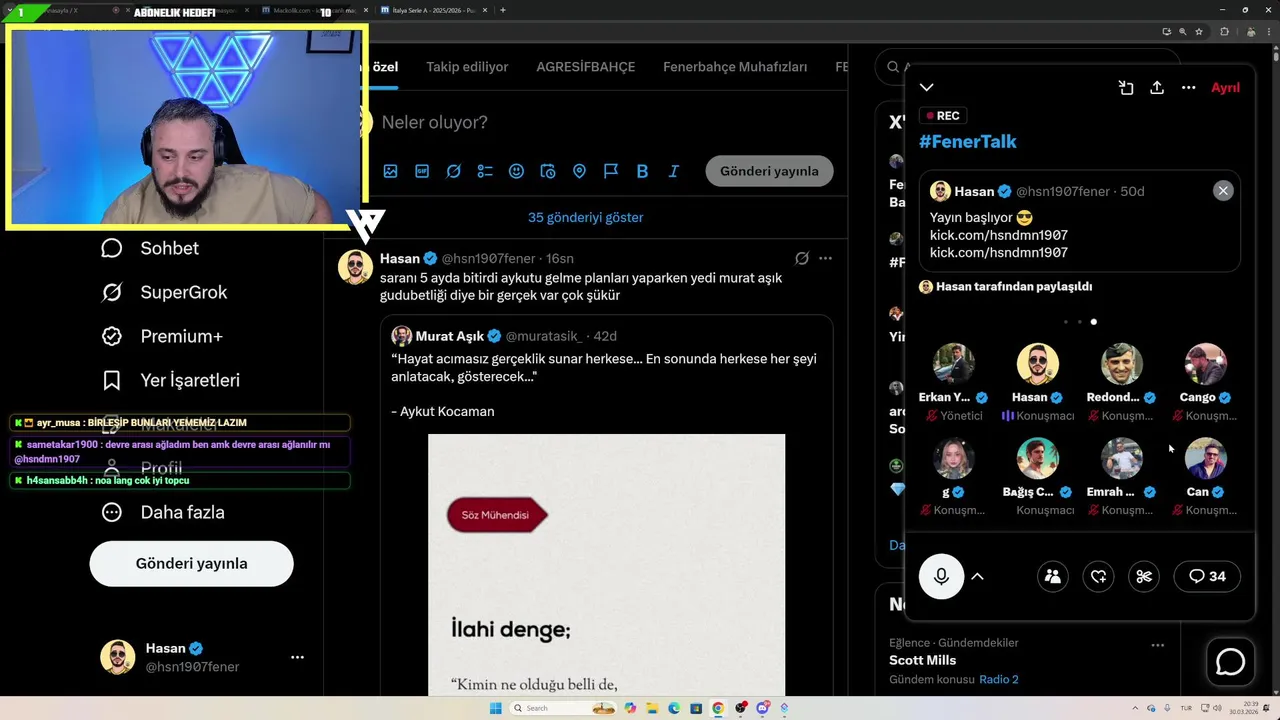Image resolution: width=1280 pixels, height=720 pixels.
Task: Open Cango speaker avatar in space
Action: [x=1205, y=364]
